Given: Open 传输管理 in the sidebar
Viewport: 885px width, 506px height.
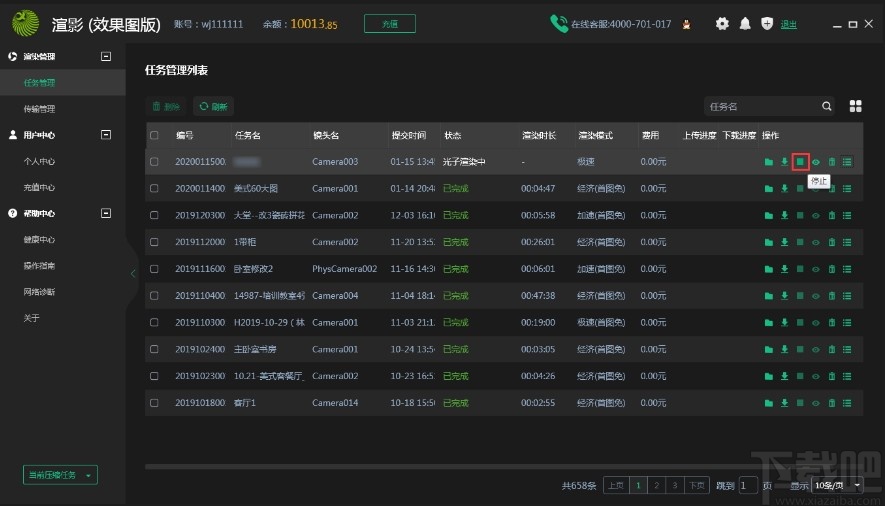Looking at the screenshot, I should coord(40,109).
